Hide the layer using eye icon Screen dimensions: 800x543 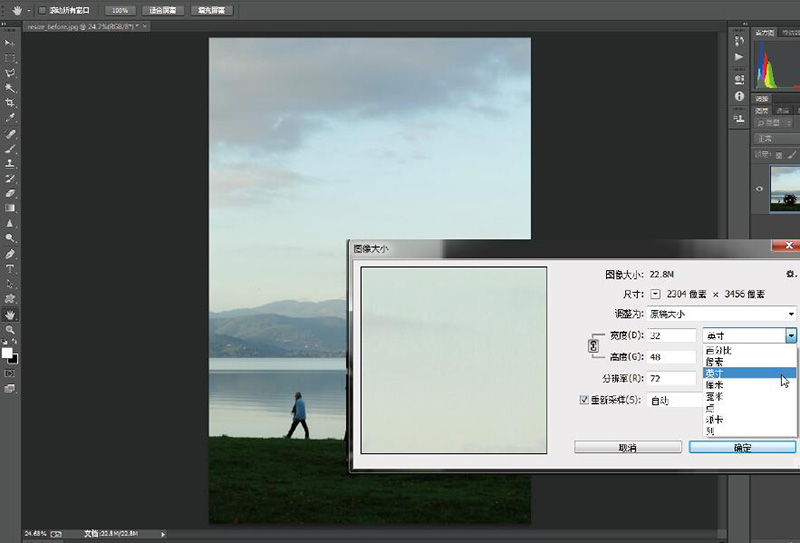[x=760, y=188]
